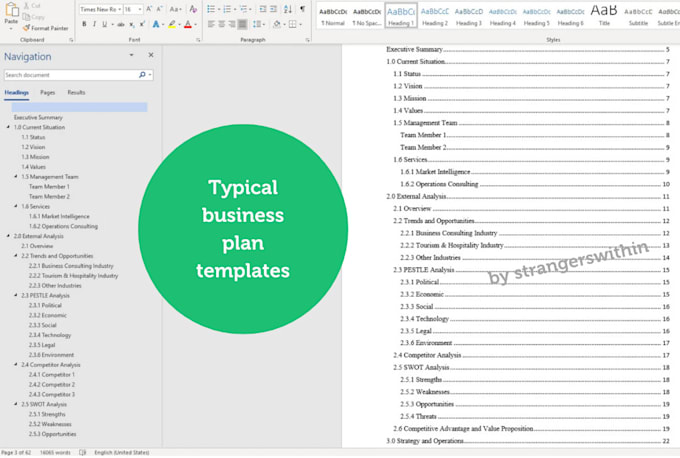Click Page 3 of 62 indicator
This screenshot has width=680, height=458.
[x=16, y=452]
